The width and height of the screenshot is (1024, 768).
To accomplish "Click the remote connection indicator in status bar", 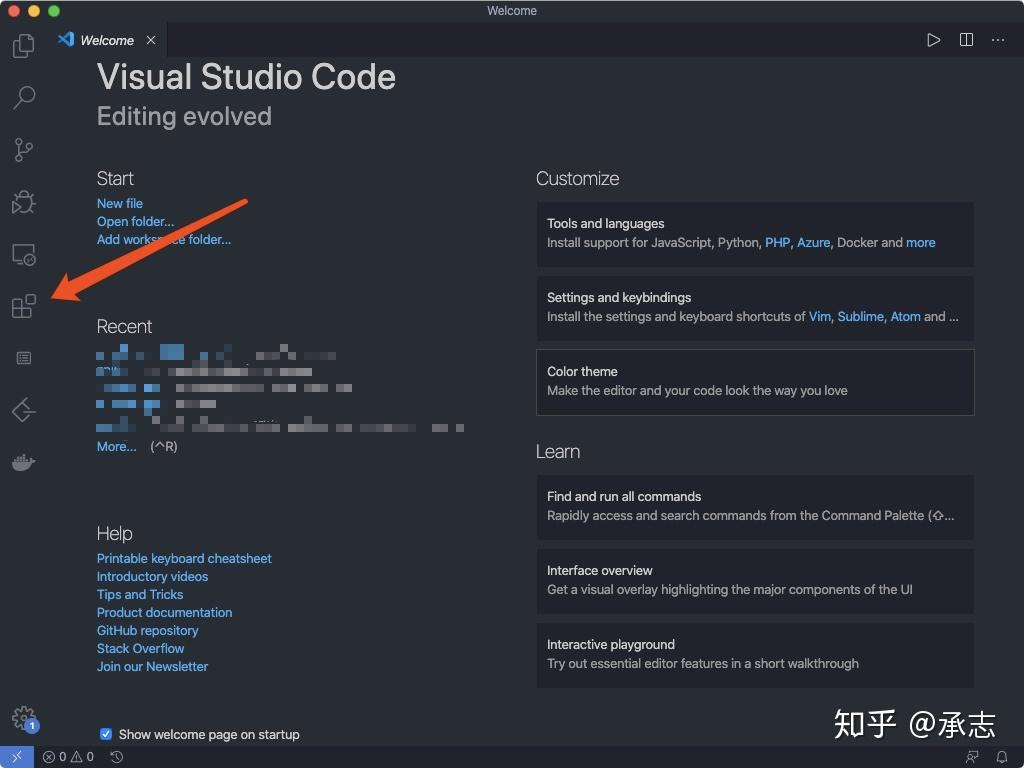I will pos(14,757).
